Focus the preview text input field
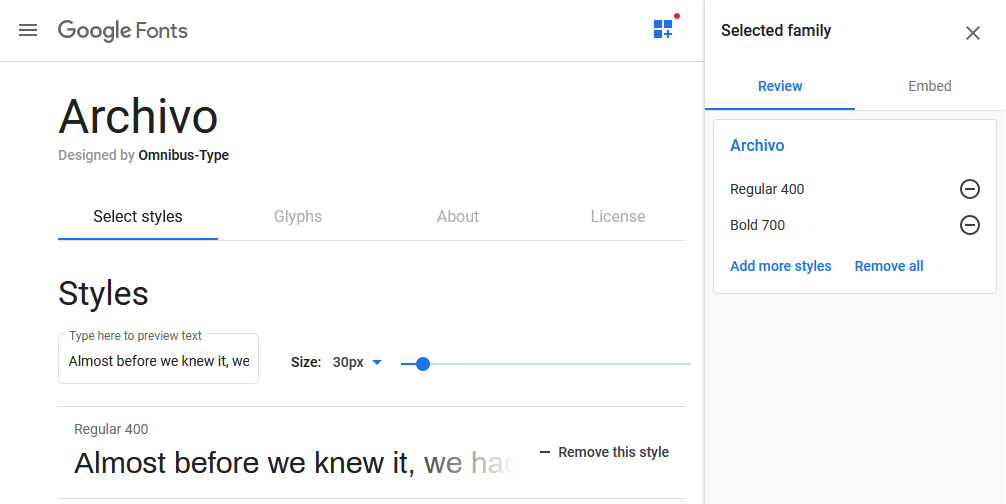1006x504 pixels. coord(158,358)
